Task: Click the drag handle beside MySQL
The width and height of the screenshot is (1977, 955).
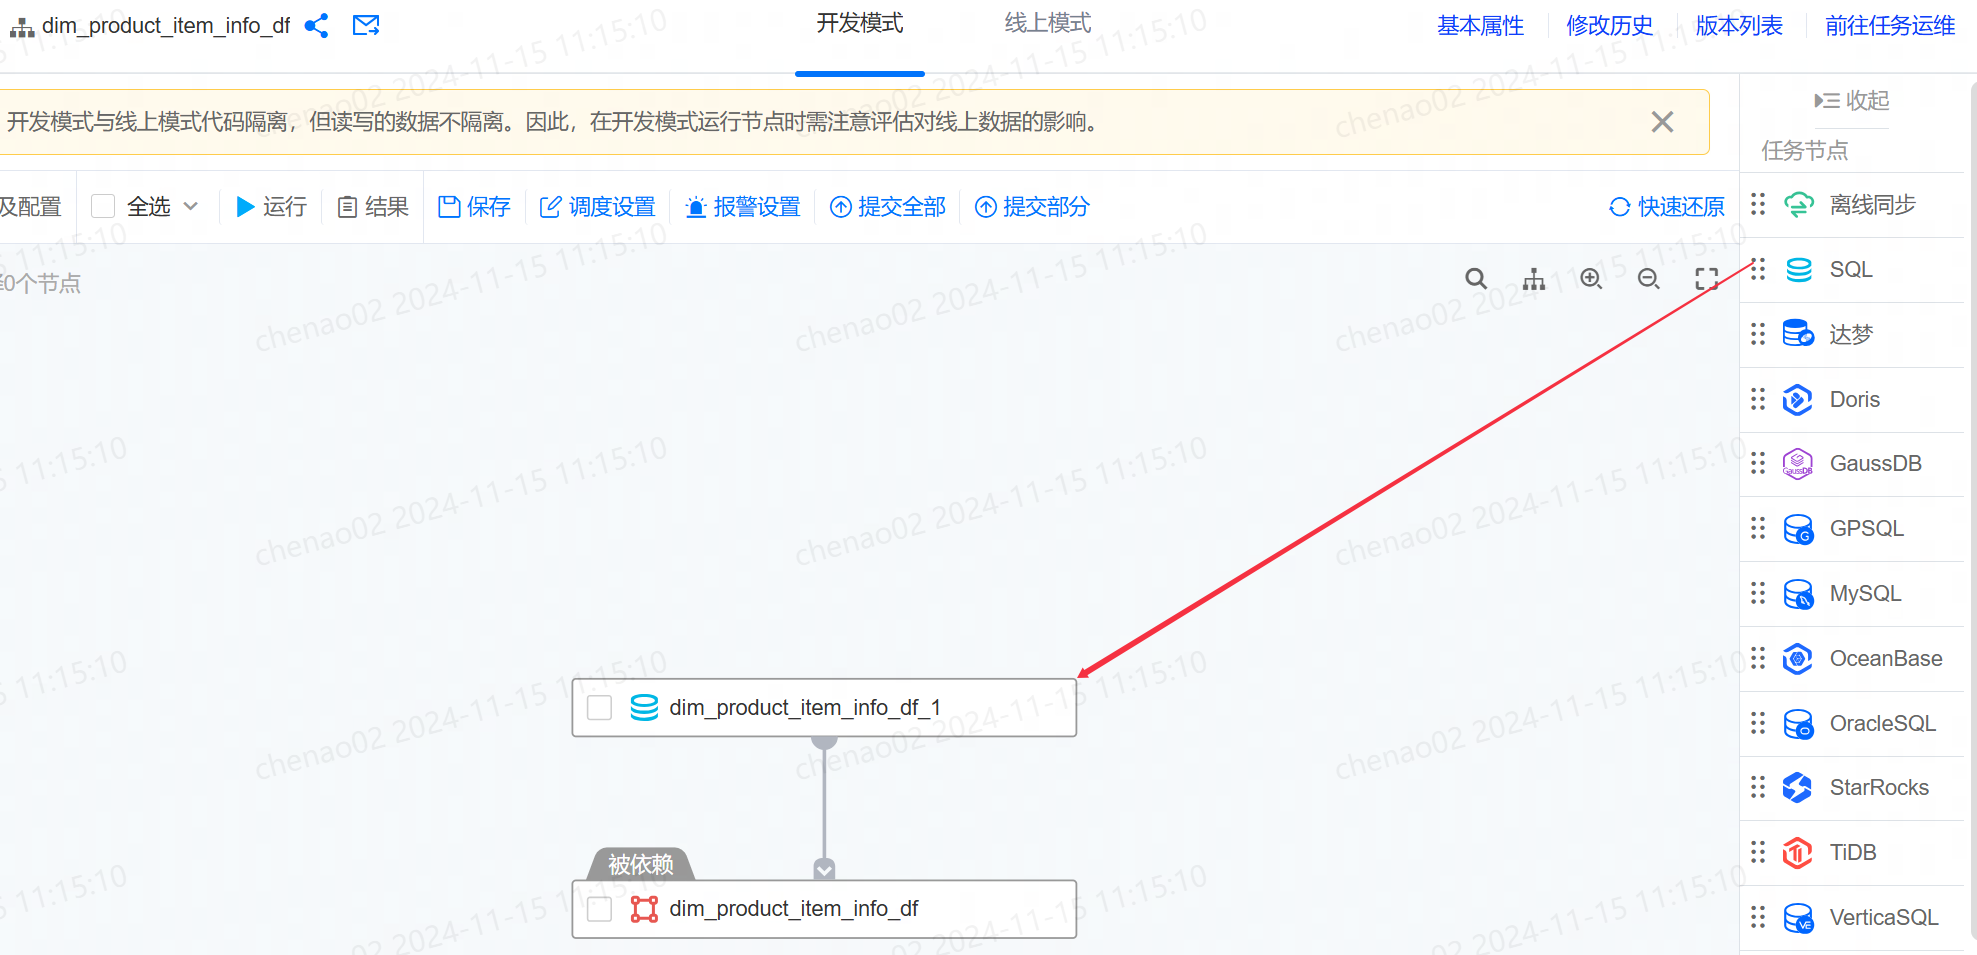Action: [1758, 594]
